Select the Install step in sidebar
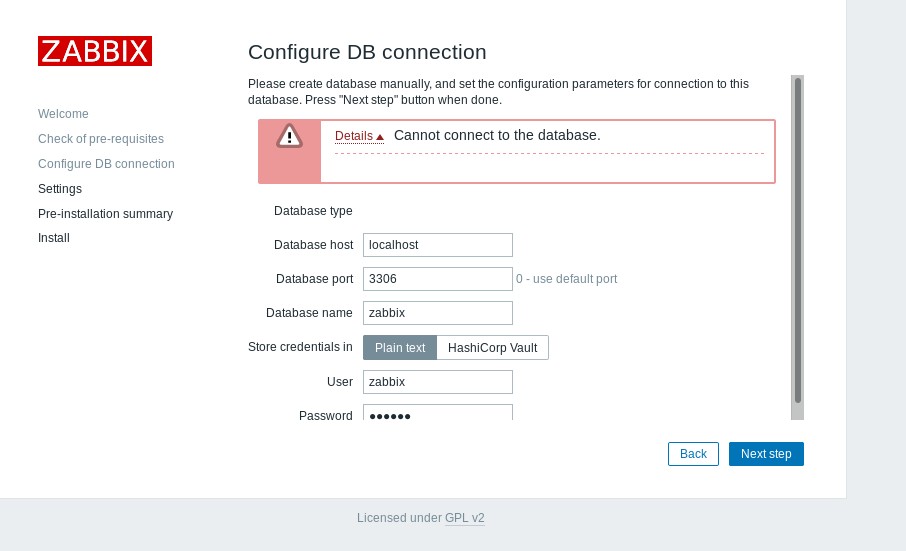Image resolution: width=906 pixels, height=551 pixels. click(x=54, y=238)
